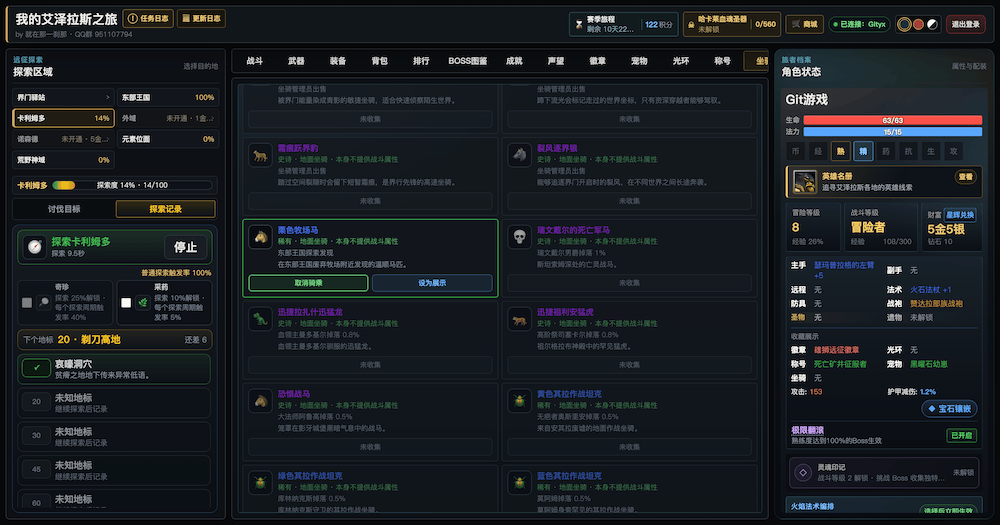
Task: Click the 设为展示 button
Action: tap(432, 283)
